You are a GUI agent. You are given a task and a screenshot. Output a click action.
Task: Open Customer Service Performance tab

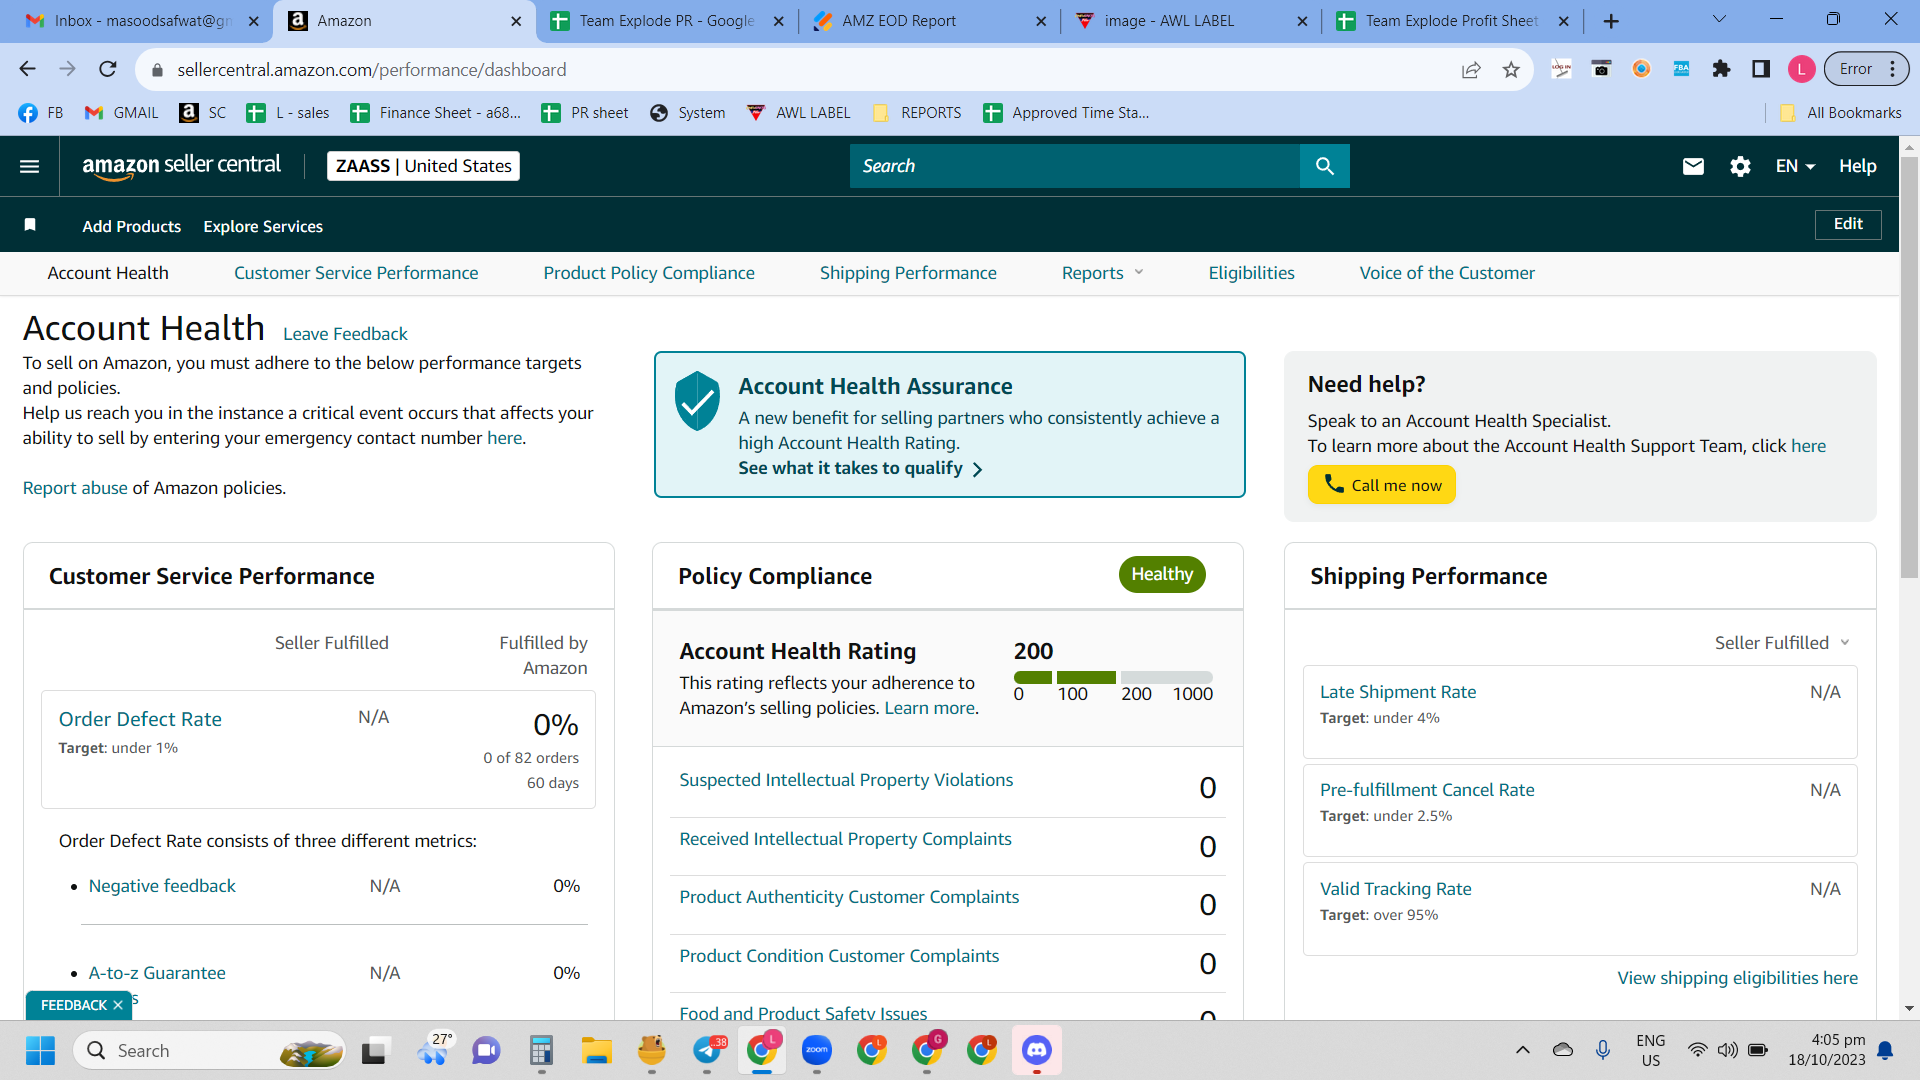click(x=356, y=273)
